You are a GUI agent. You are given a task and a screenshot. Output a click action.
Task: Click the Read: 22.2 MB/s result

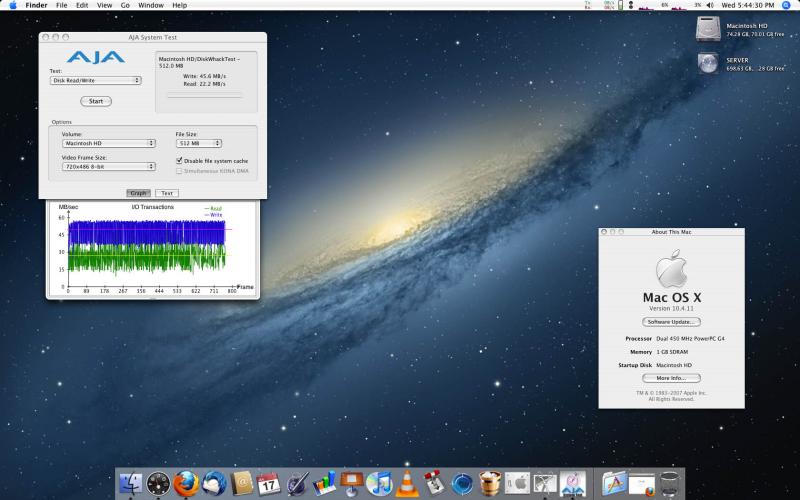coord(205,84)
